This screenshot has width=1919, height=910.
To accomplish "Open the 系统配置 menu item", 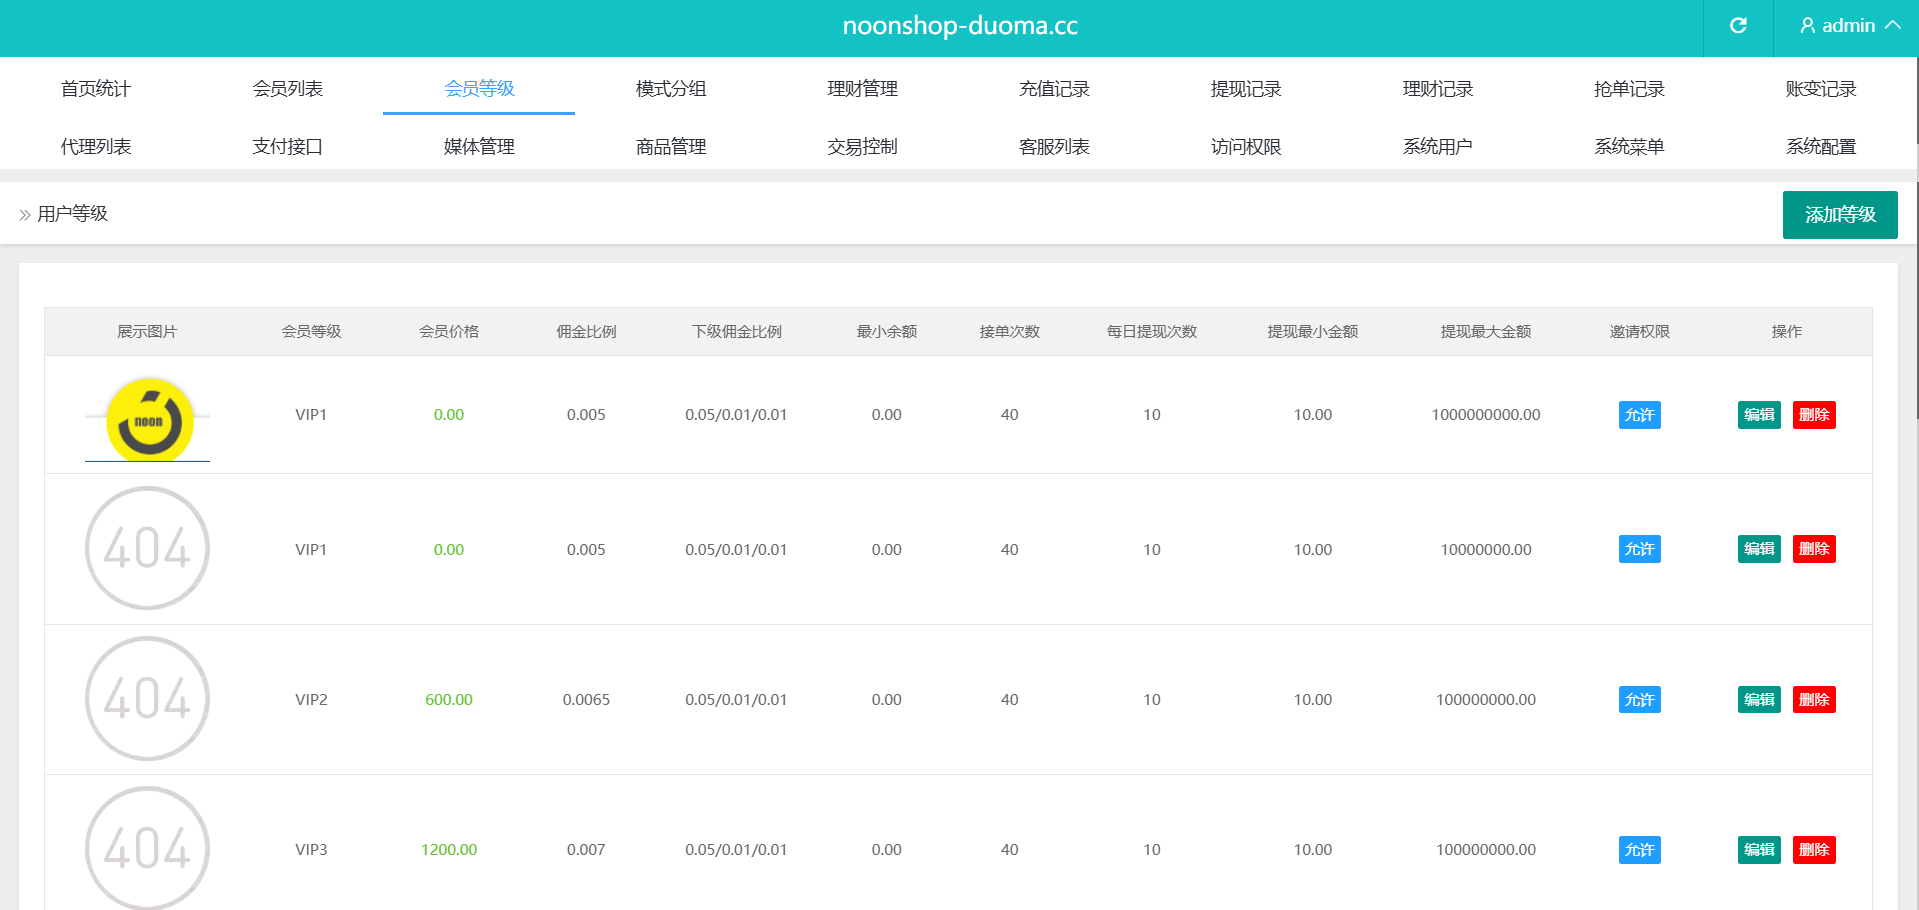I will 1820,147.
